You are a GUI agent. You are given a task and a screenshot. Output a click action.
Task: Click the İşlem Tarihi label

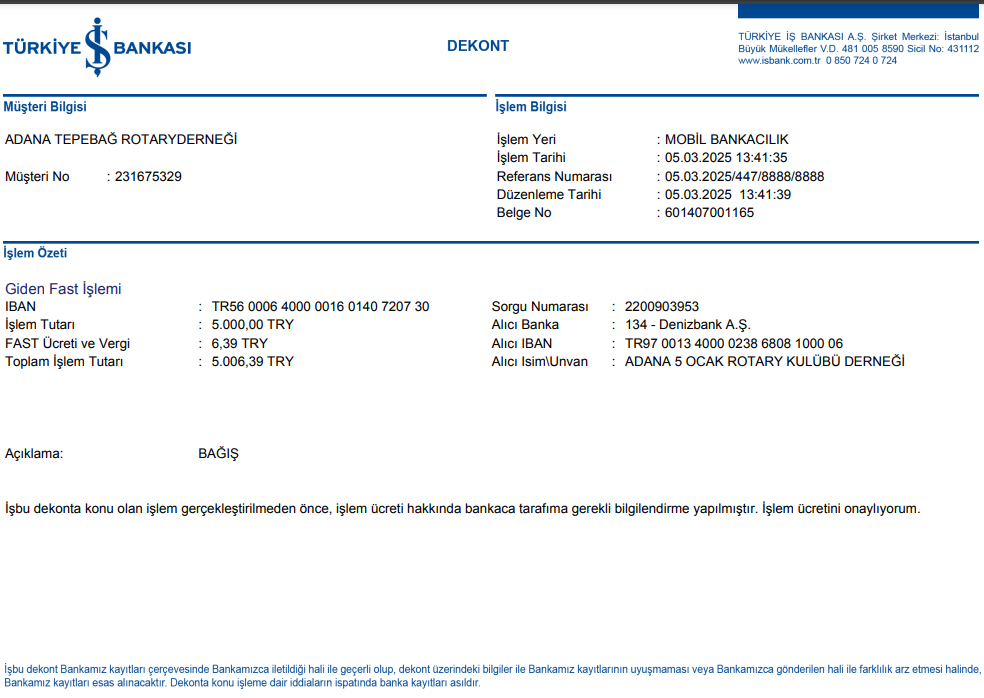531,158
